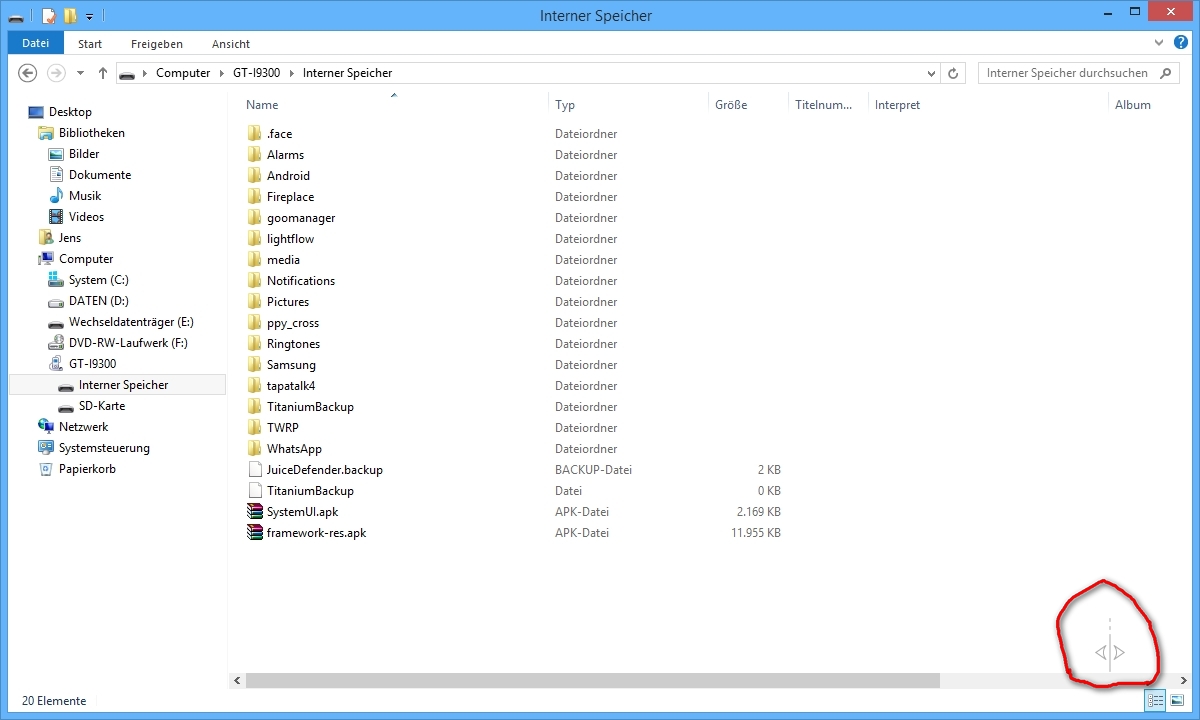Refresh the Interner Speicher view

pos(953,73)
